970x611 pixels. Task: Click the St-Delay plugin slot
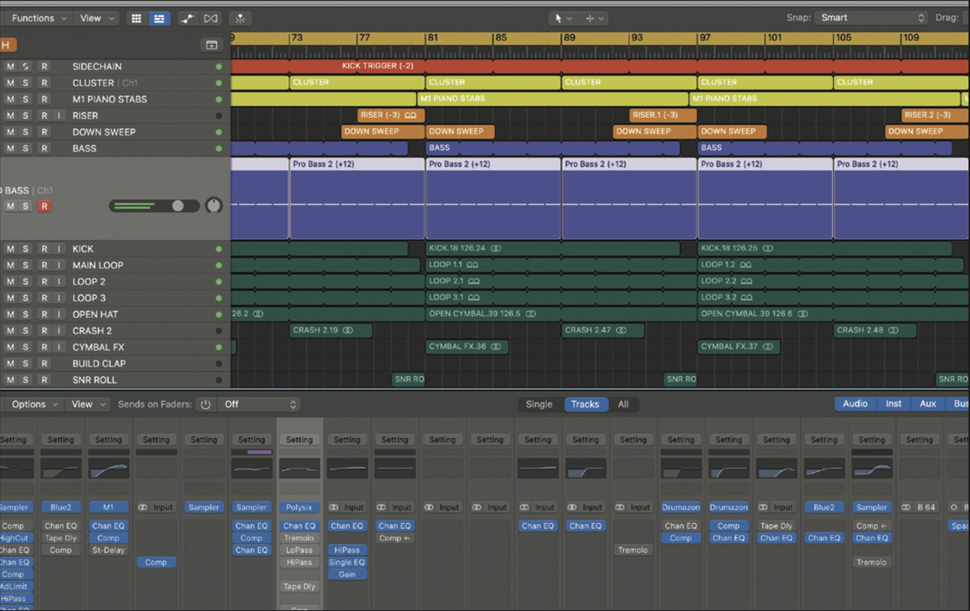coord(108,550)
